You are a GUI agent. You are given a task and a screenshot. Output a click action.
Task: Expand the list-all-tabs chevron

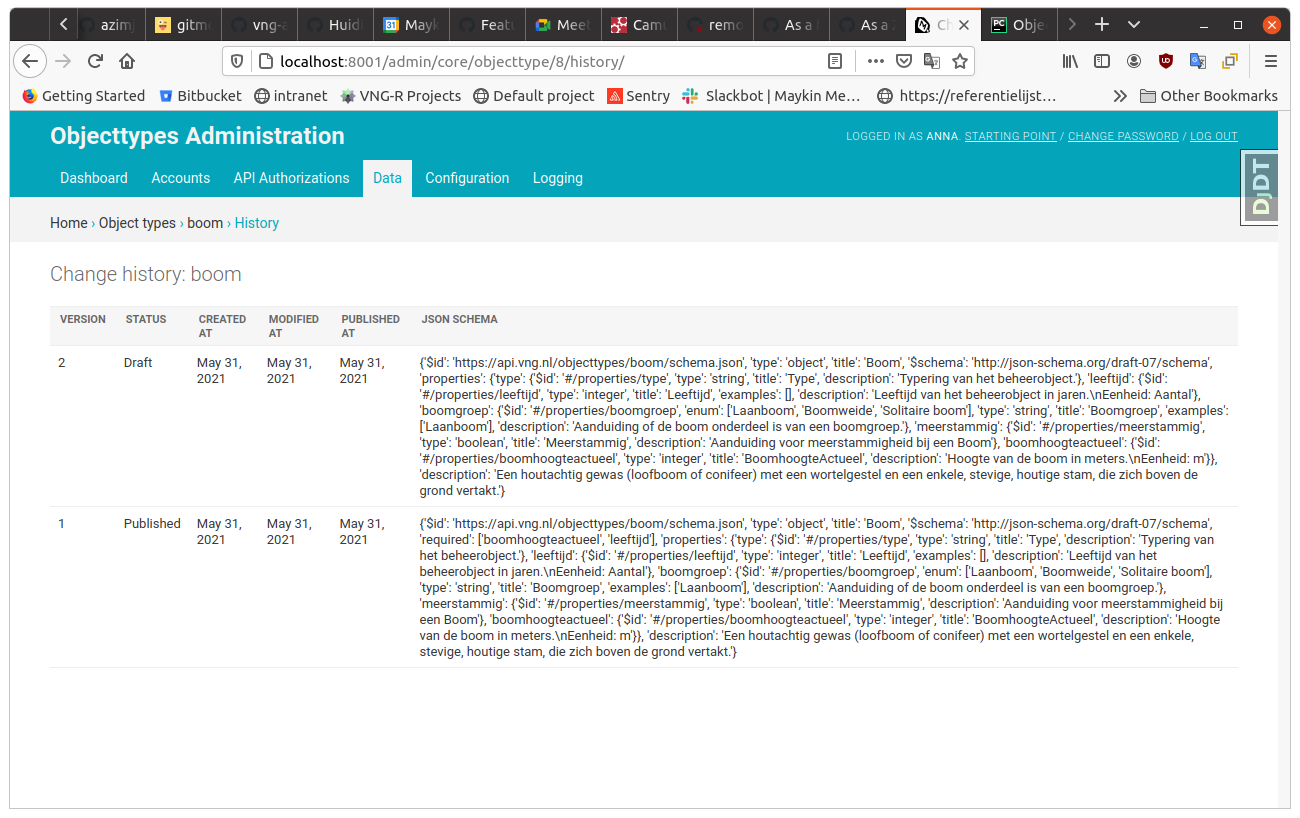1134,24
